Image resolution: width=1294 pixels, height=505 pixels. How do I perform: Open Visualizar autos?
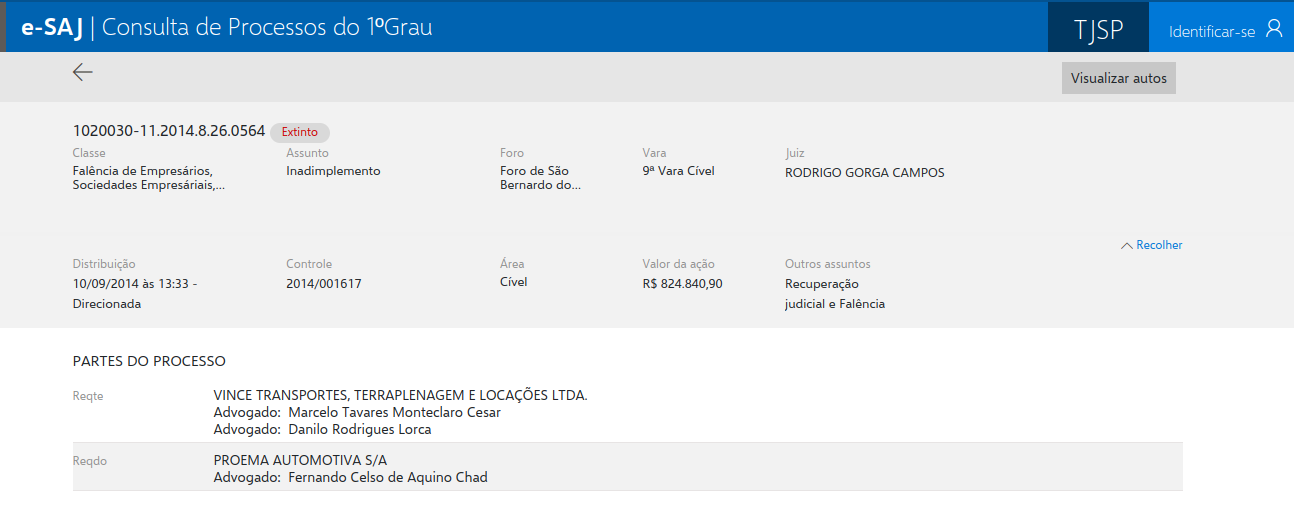(x=1118, y=78)
